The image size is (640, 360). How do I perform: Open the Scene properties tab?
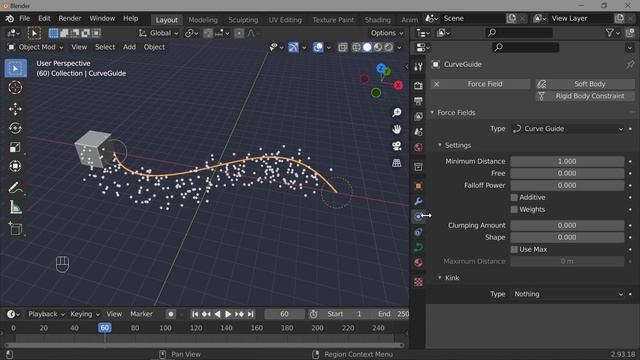(x=418, y=132)
